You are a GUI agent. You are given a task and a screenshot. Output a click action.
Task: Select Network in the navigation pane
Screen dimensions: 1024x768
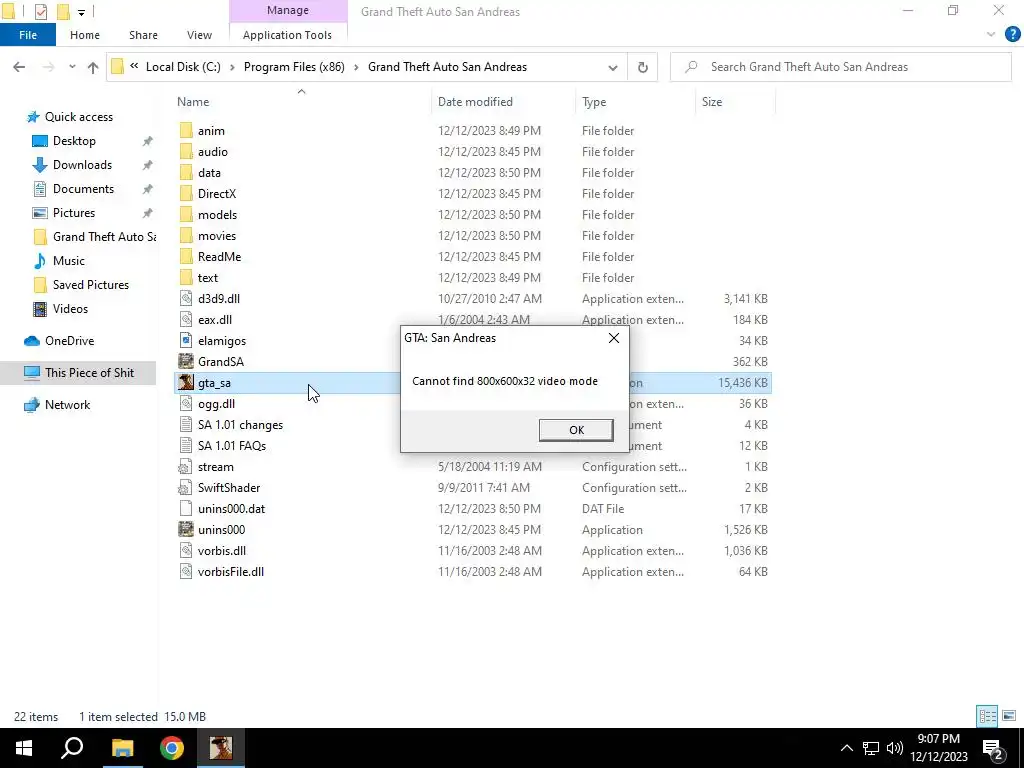point(67,405)
